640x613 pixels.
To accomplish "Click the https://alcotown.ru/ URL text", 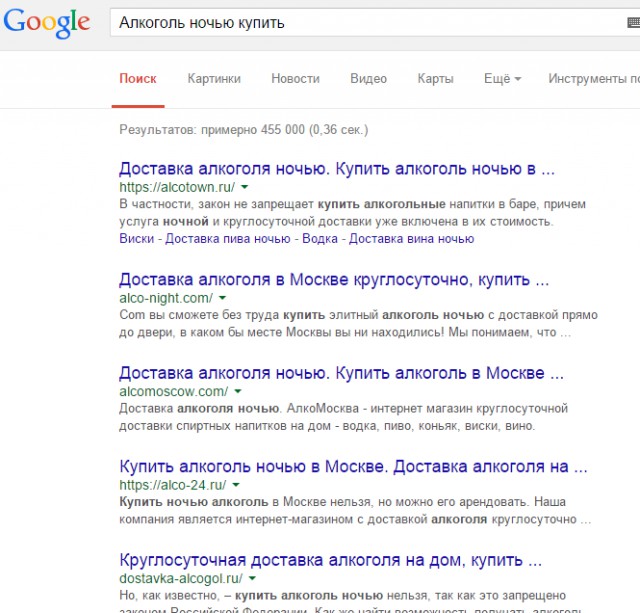I will (x=177, y=187).
